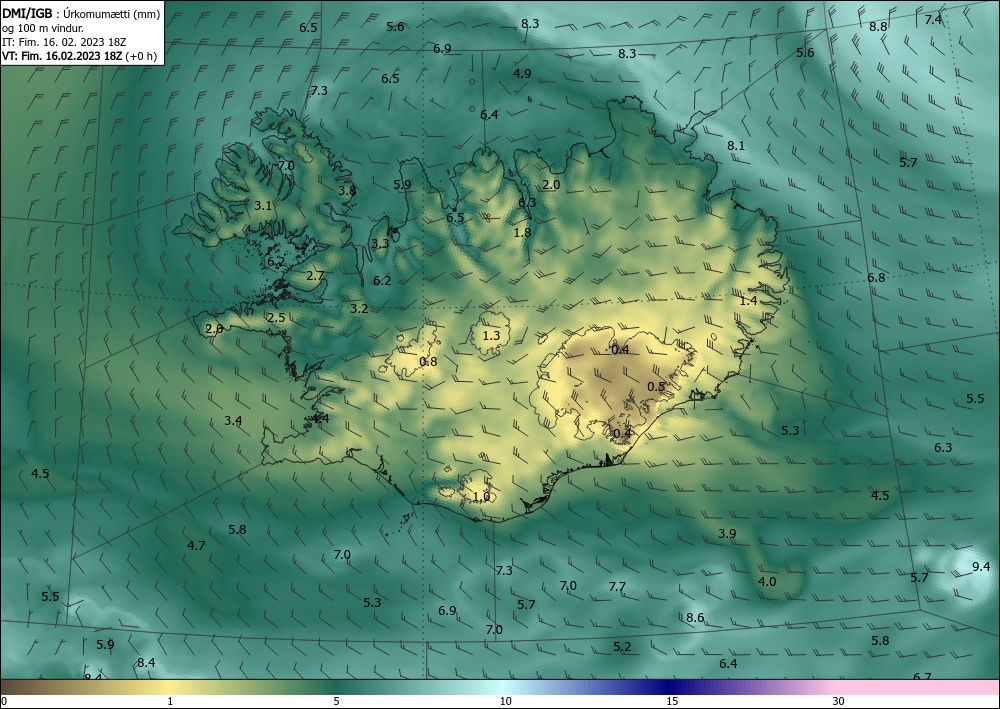The height and width of the screenshot is (709, 1000).
Task: Click the 8.8 value on the map
Action: [878, 27]
